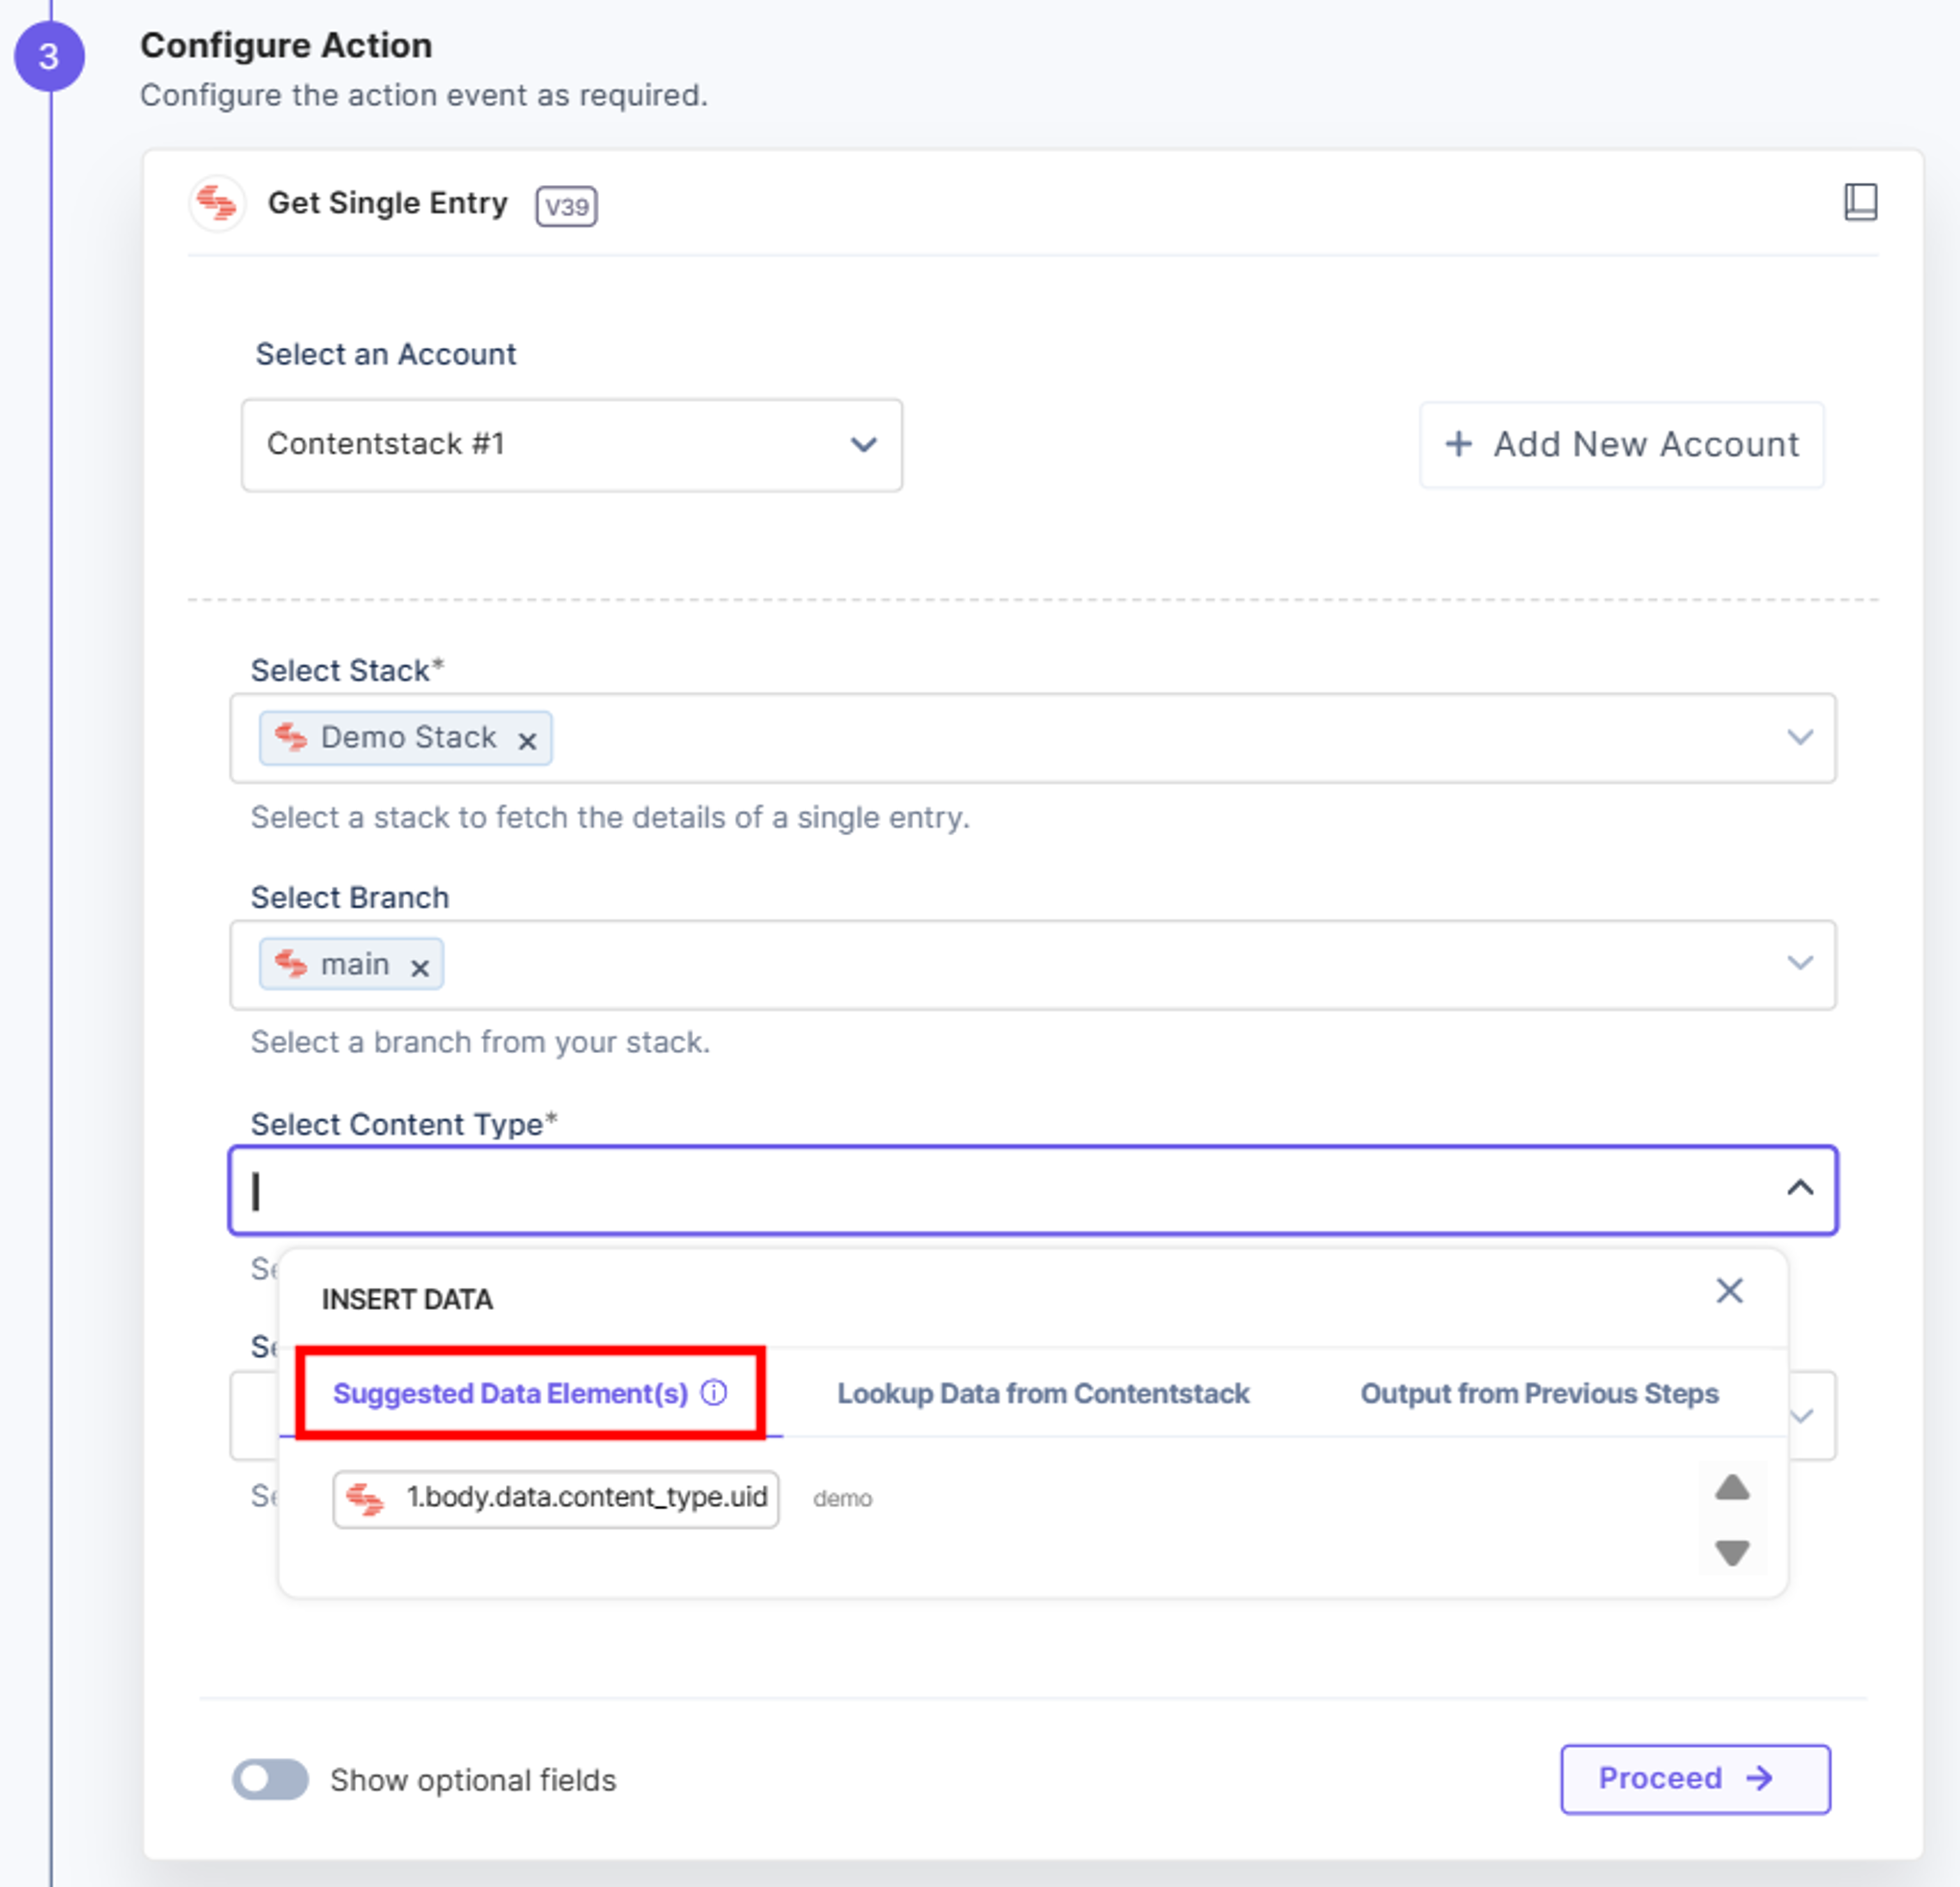Click the 'Select an Account' label

(x=386, y=354)
